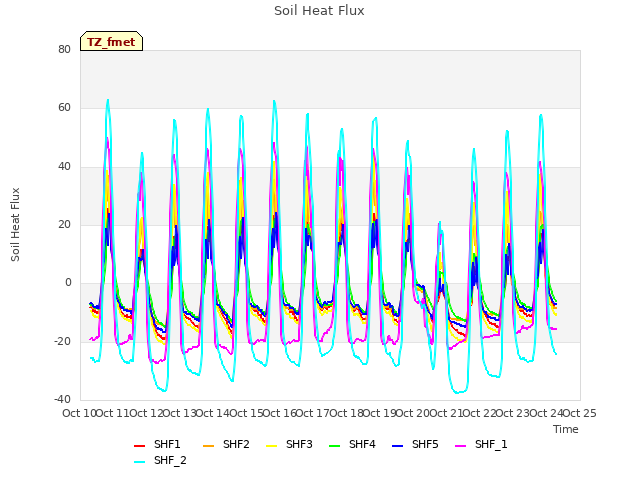Image resolution: width=640 pixels, height=480 pixels.
Task: Click the vertical Soil Heat Flux axis label
Action: click(15, 224)
